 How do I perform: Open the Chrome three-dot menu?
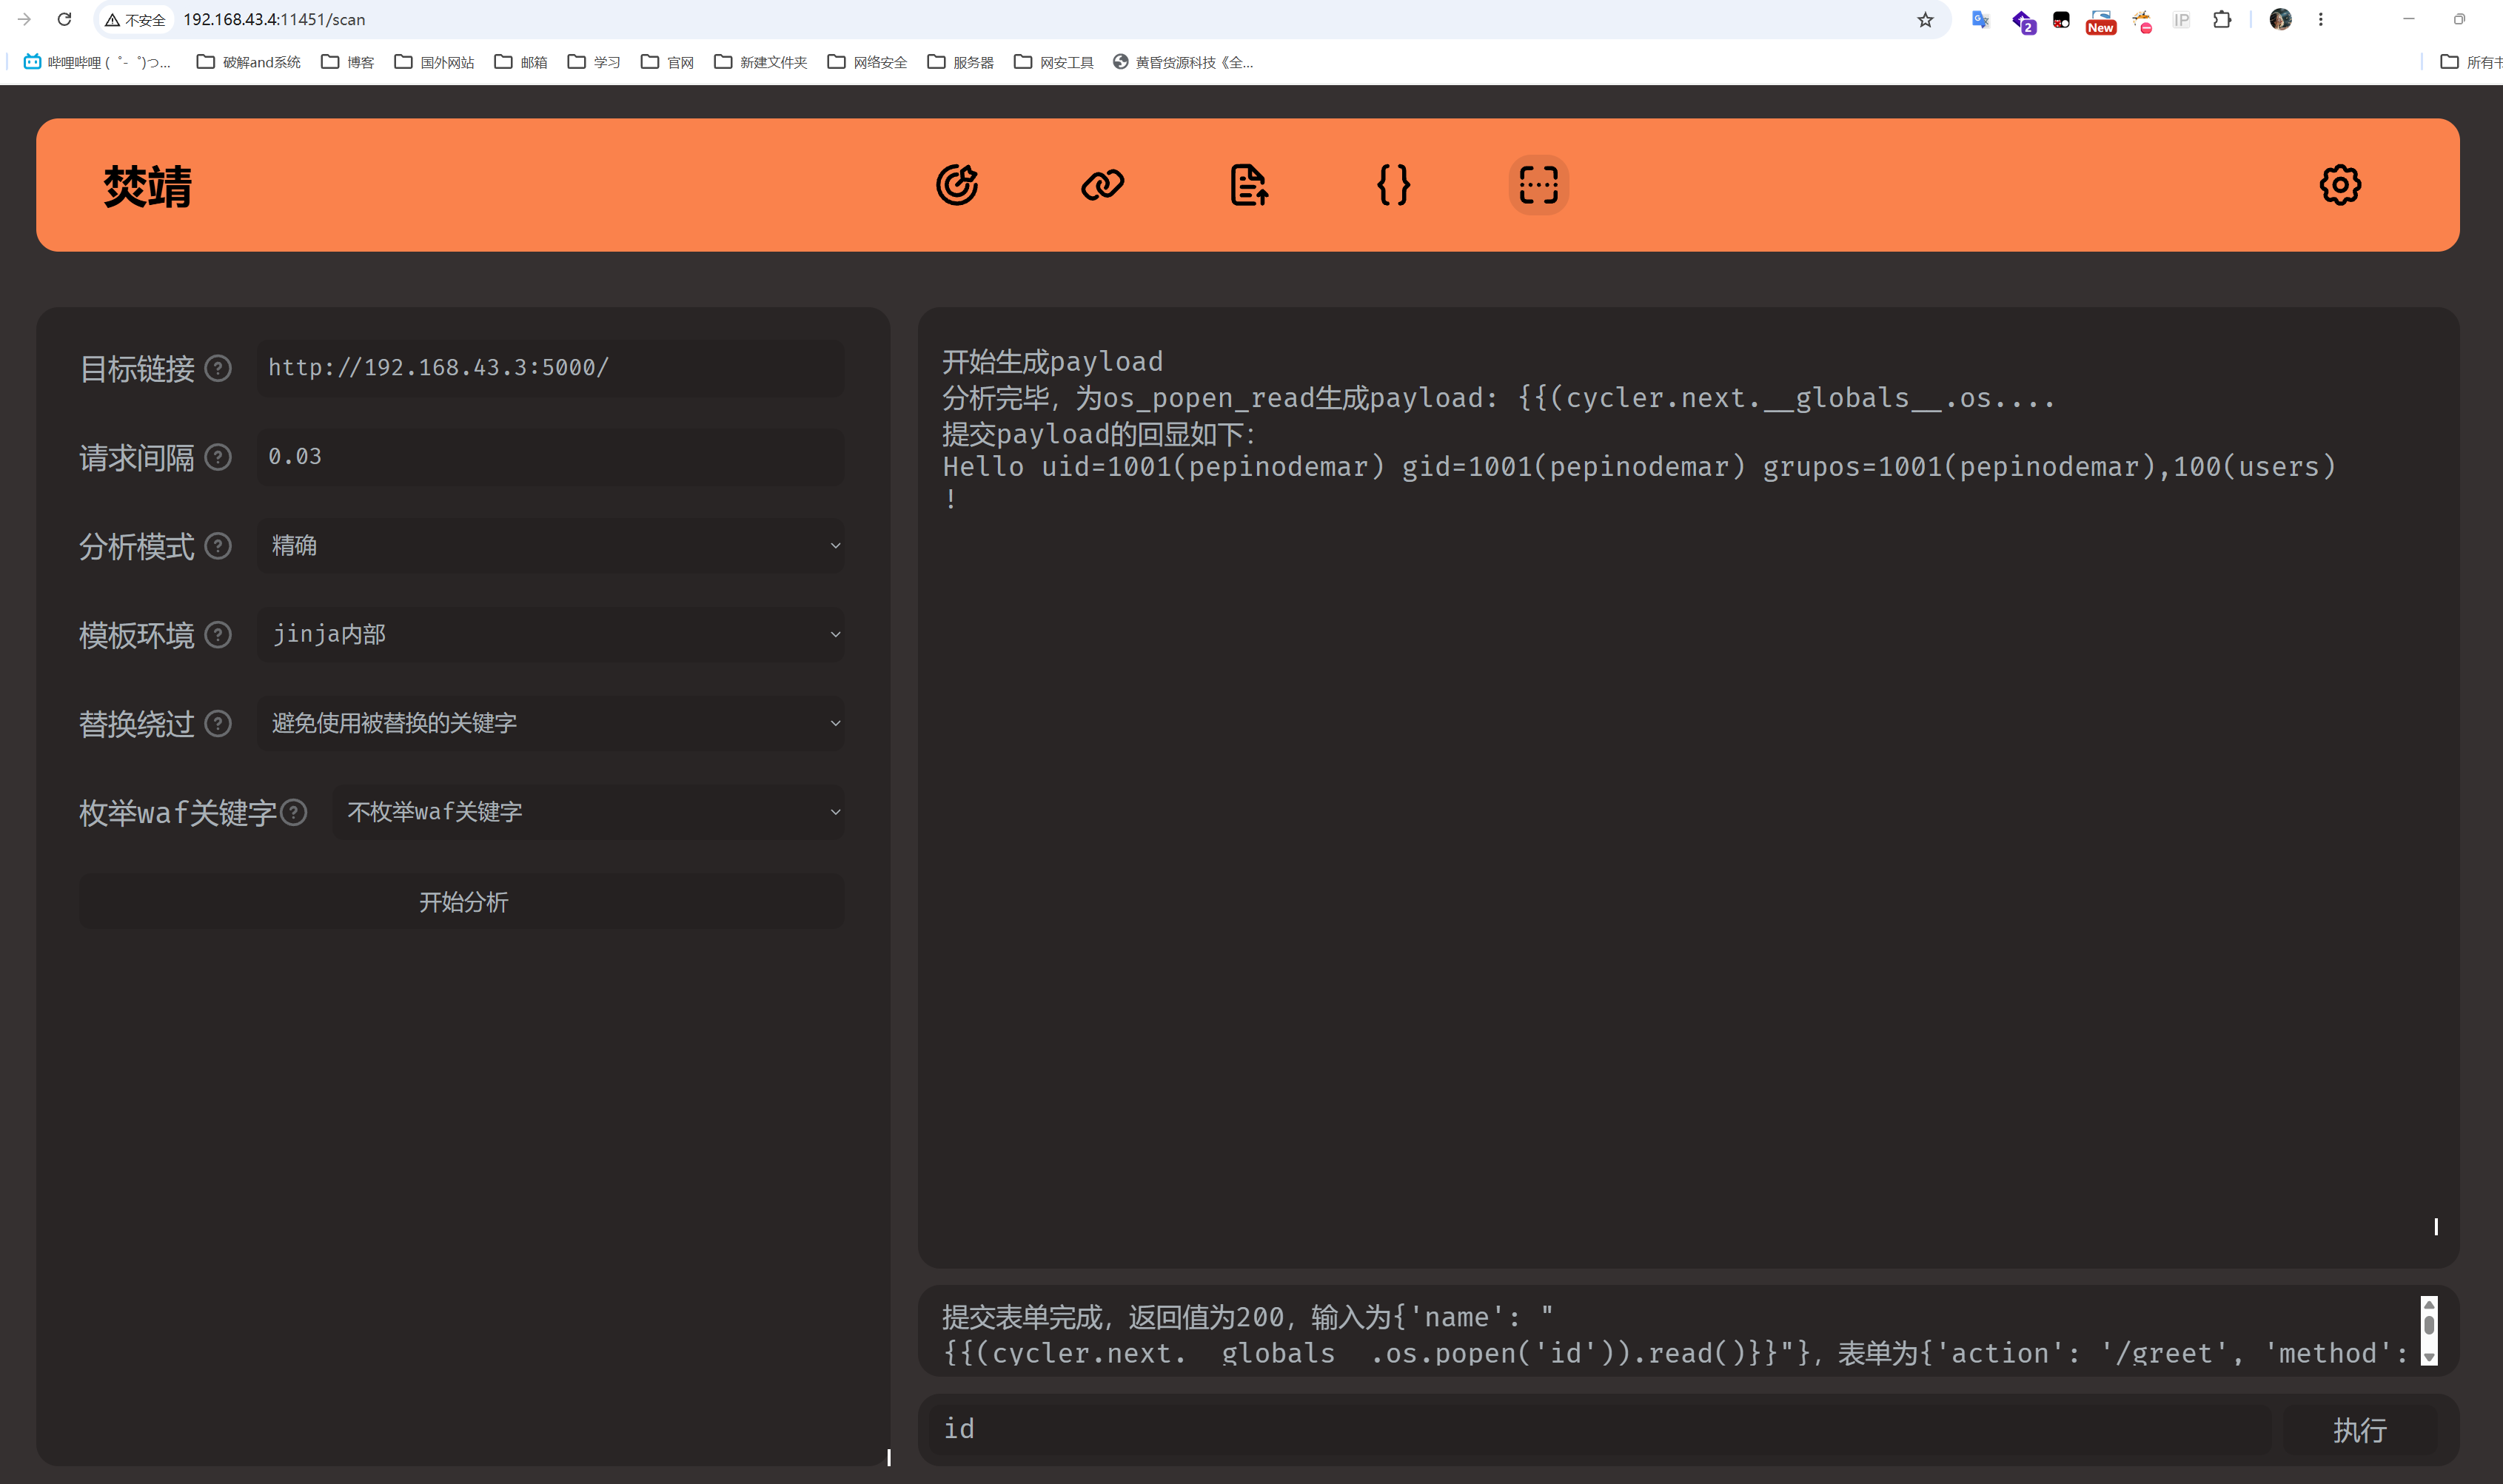pos(2321,20)
